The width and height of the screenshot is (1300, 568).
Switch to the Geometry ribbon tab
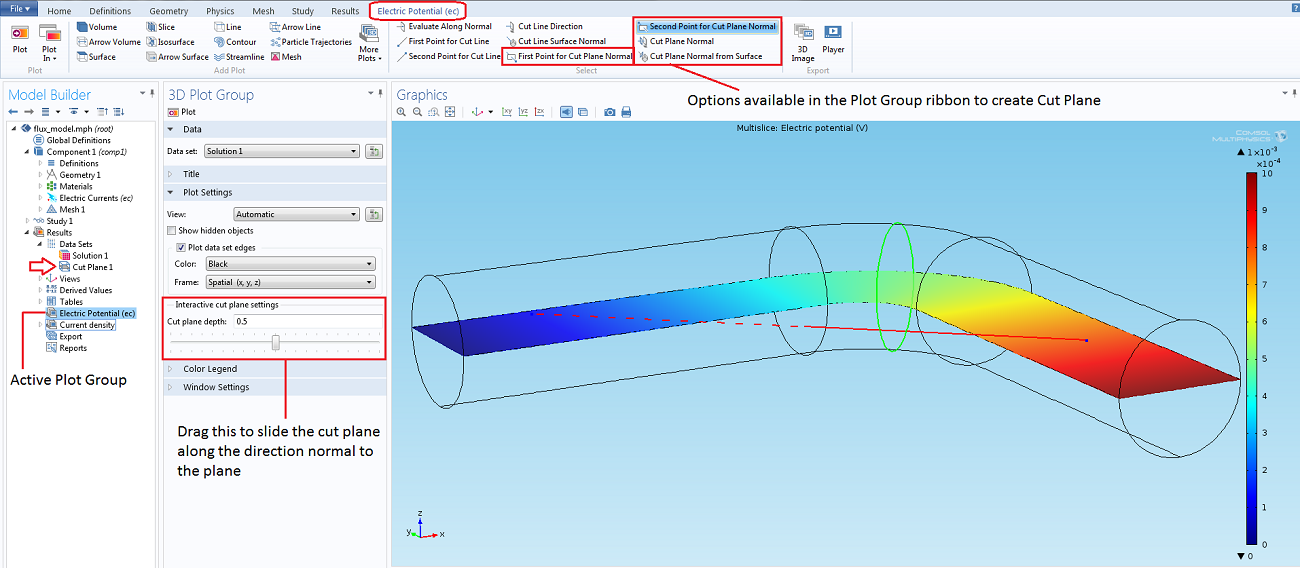coord(168,11)
